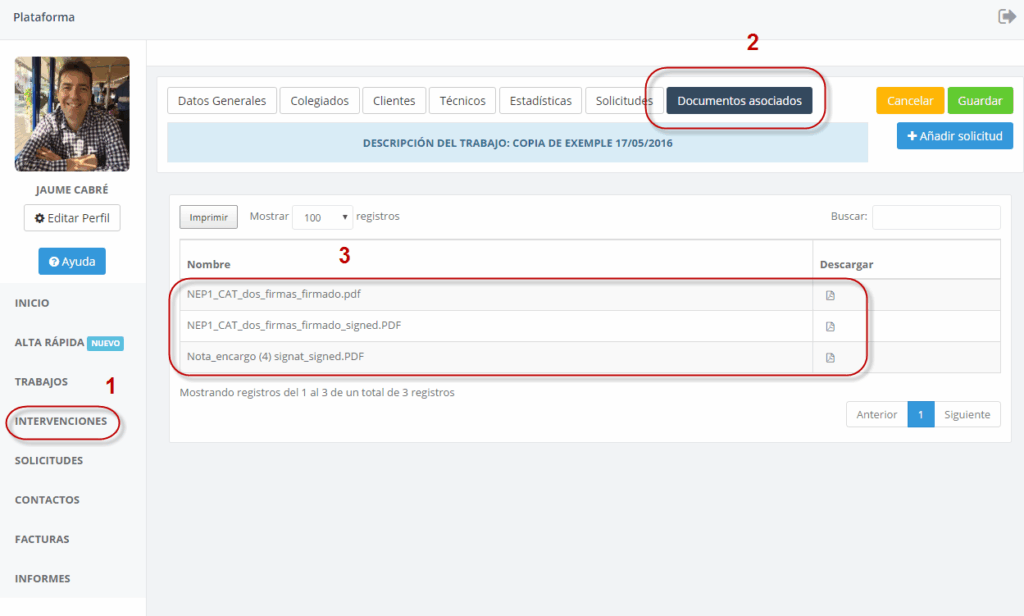Download NEP1_CAT_dos_firmas_firmado_signed.PDF file icon
This screenshot has width=1024, height=616.
(830, 326)
